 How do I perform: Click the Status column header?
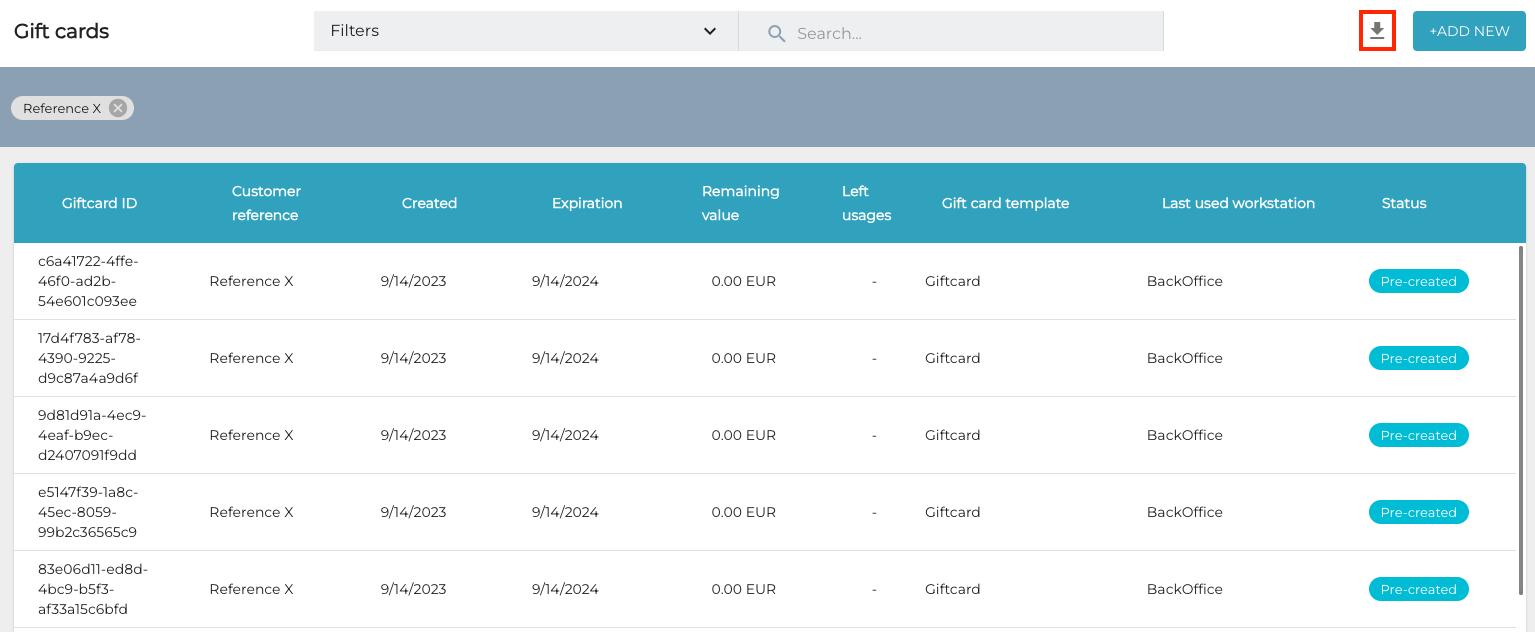1403,203
